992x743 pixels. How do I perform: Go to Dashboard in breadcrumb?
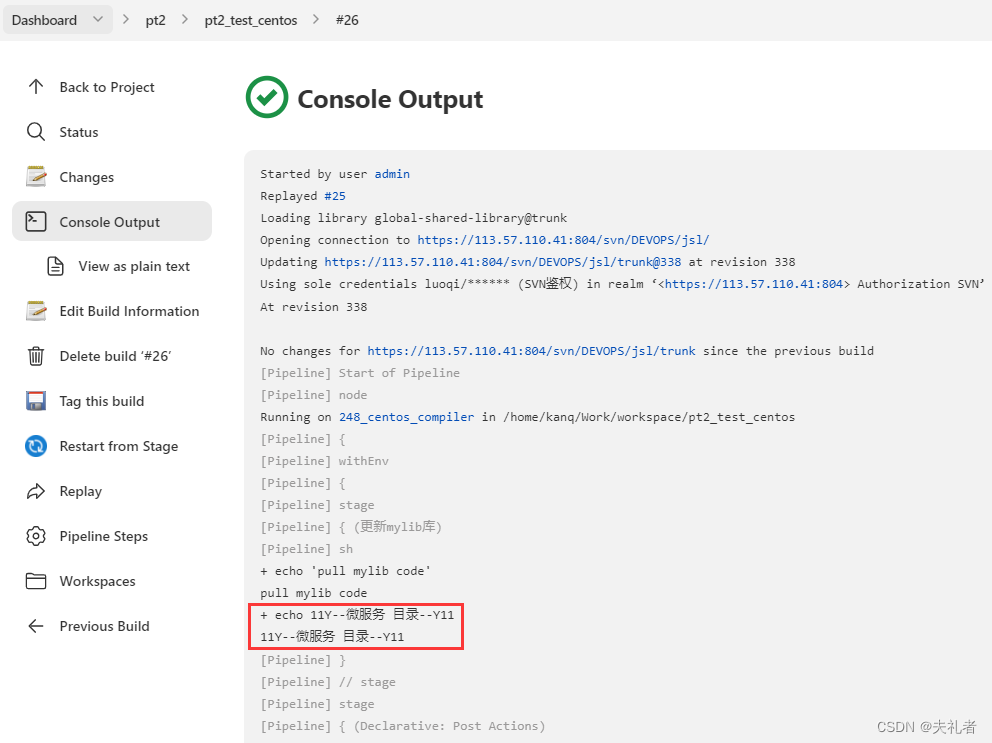44,20
